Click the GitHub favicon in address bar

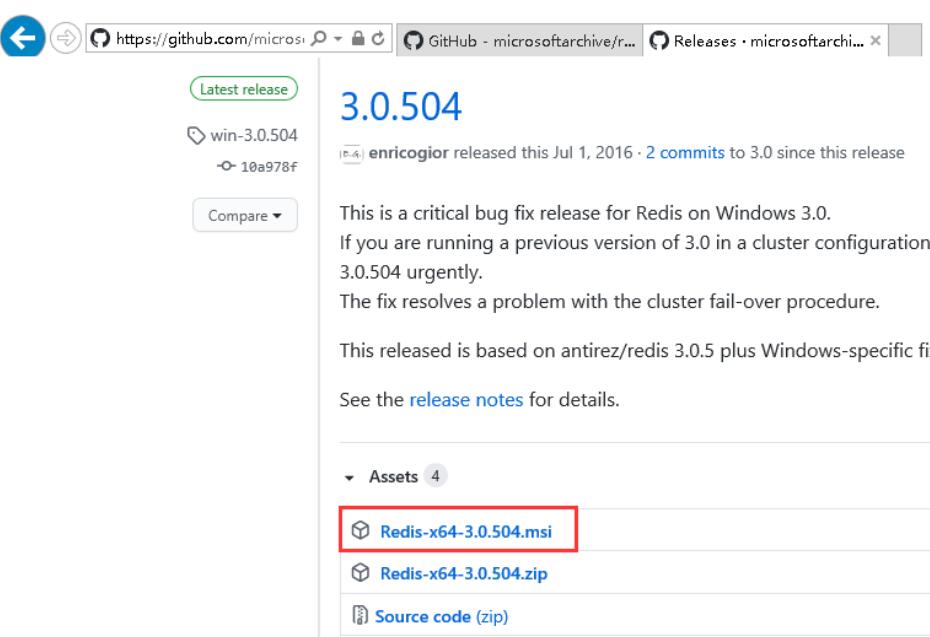pos(100,39)
